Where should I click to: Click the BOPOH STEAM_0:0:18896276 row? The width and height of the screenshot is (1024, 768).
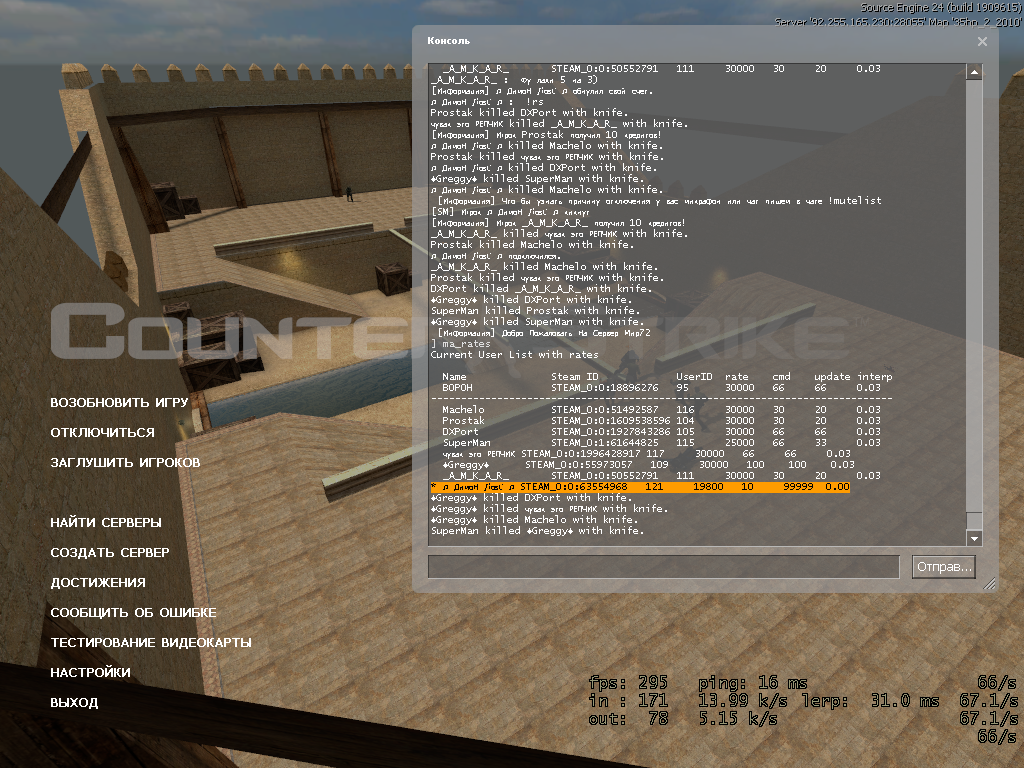click(x=661, y=387)
